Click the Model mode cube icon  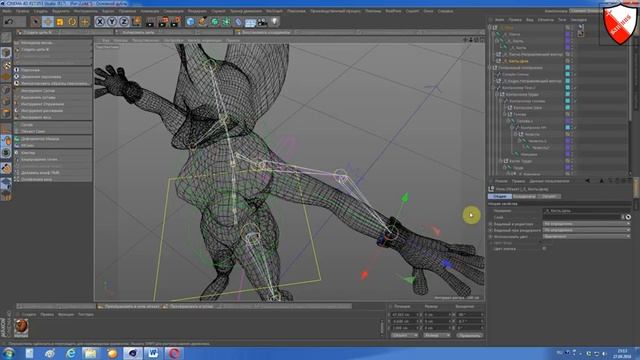click(x=6, y=52)
